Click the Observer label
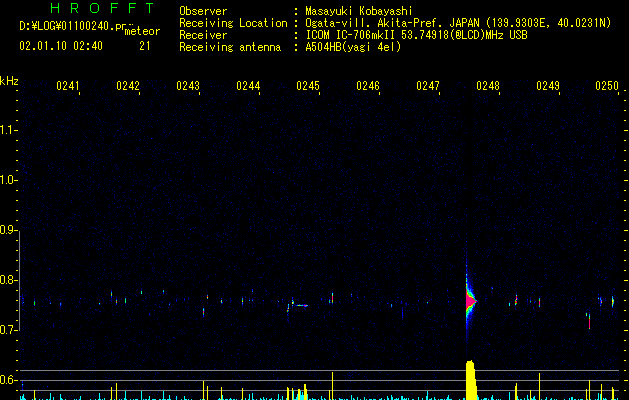Screen dimensions: 629x400 pos(203,11)
